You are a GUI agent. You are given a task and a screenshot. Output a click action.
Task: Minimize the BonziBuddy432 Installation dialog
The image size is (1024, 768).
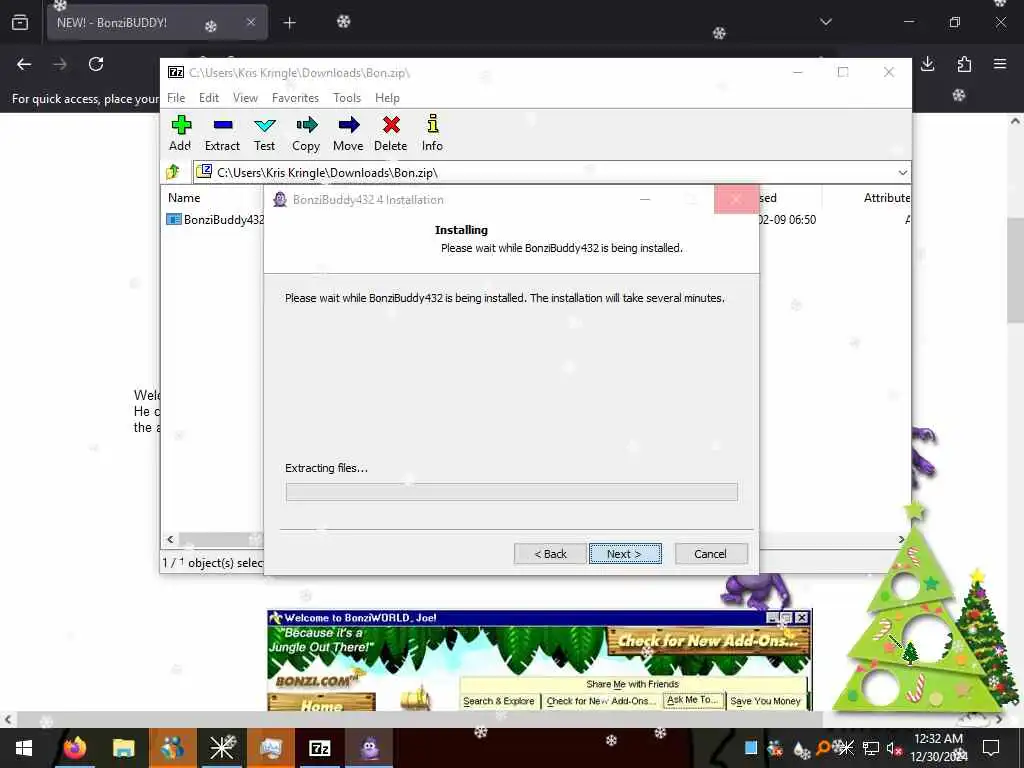coord(645,199)
